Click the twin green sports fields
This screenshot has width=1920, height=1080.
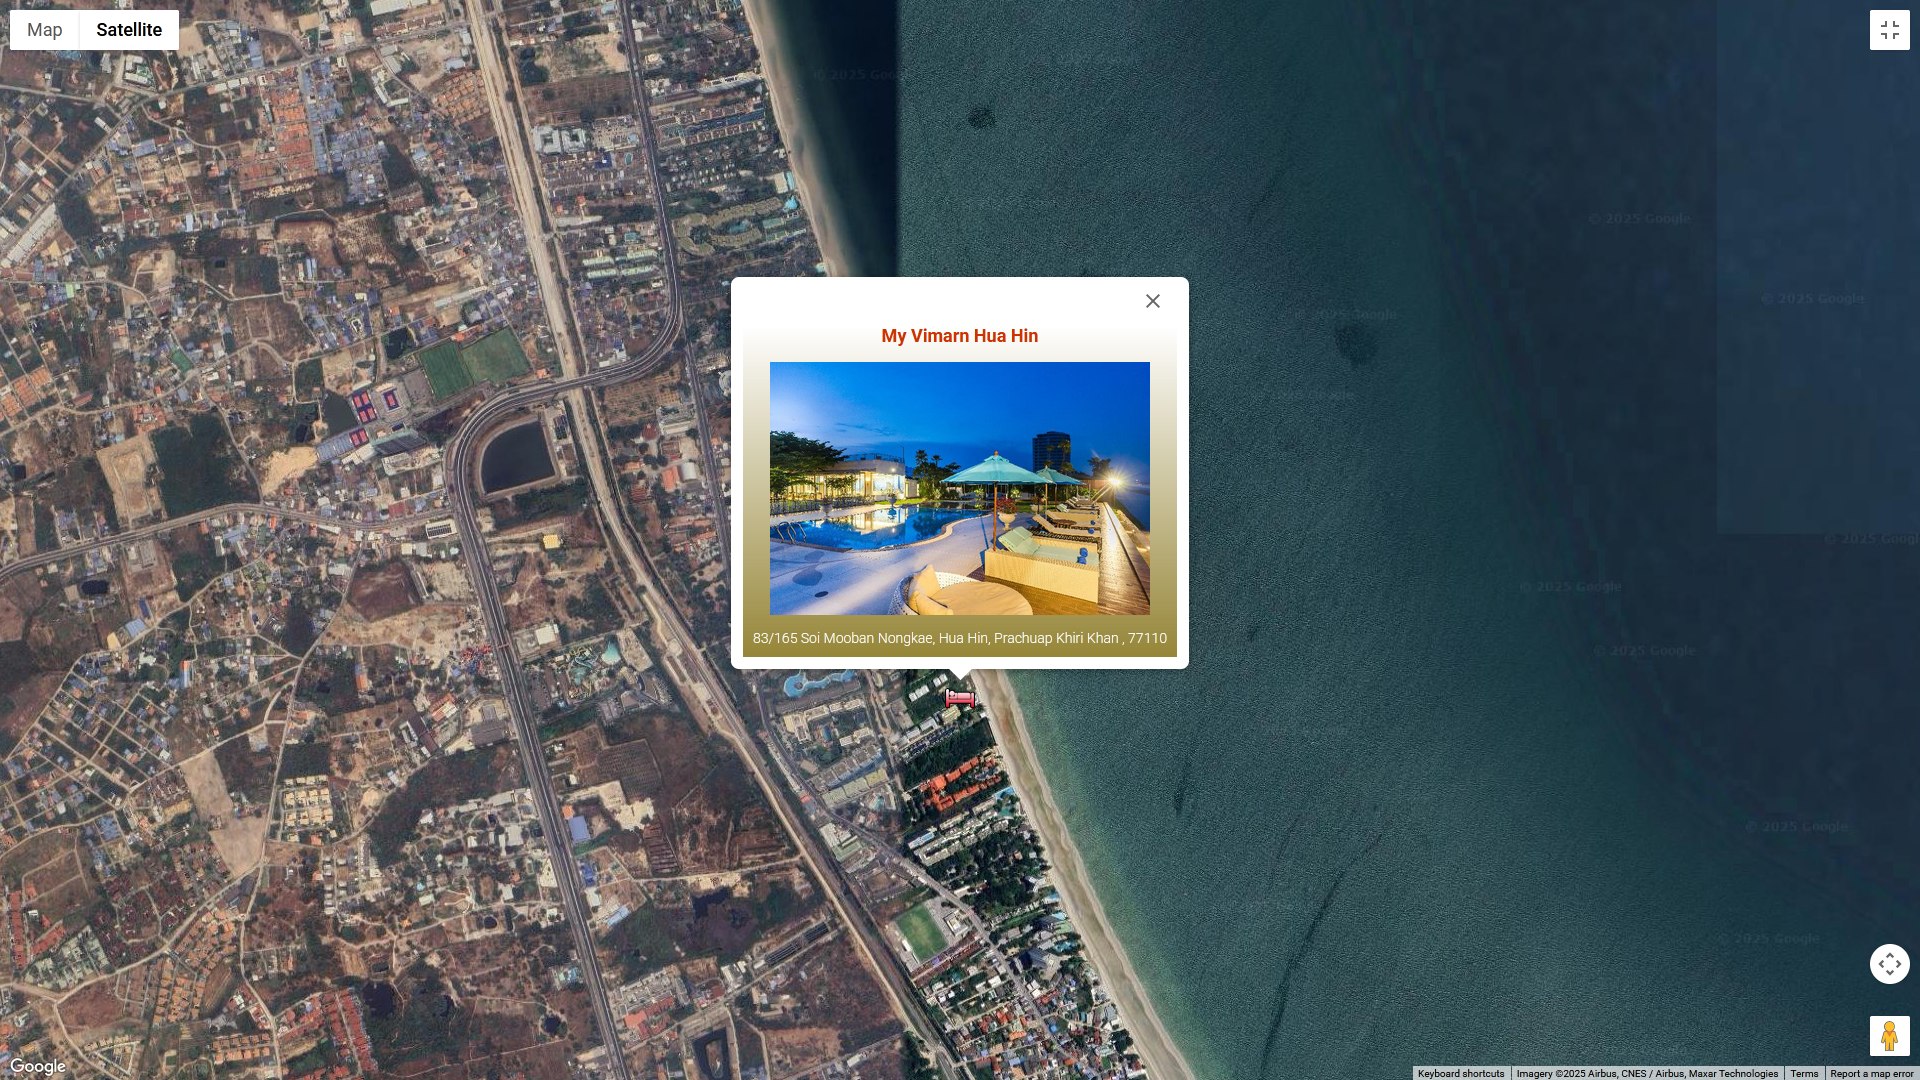473,362
